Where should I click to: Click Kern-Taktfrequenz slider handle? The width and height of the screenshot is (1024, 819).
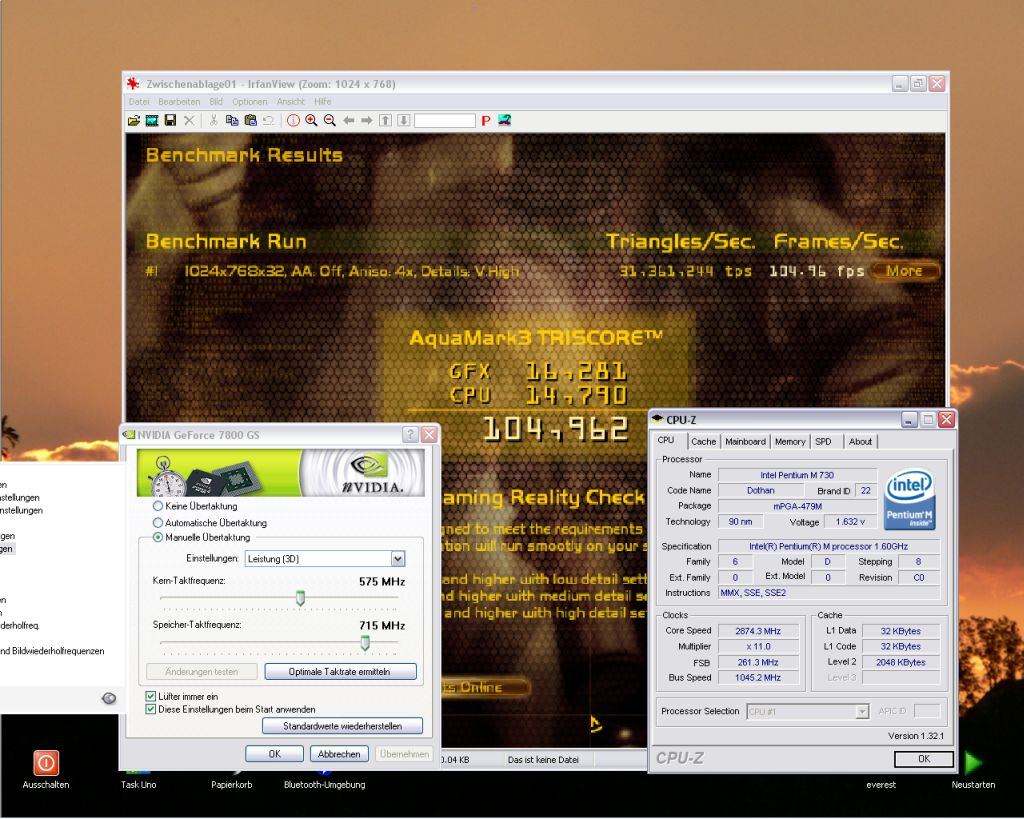click(300, 598)
